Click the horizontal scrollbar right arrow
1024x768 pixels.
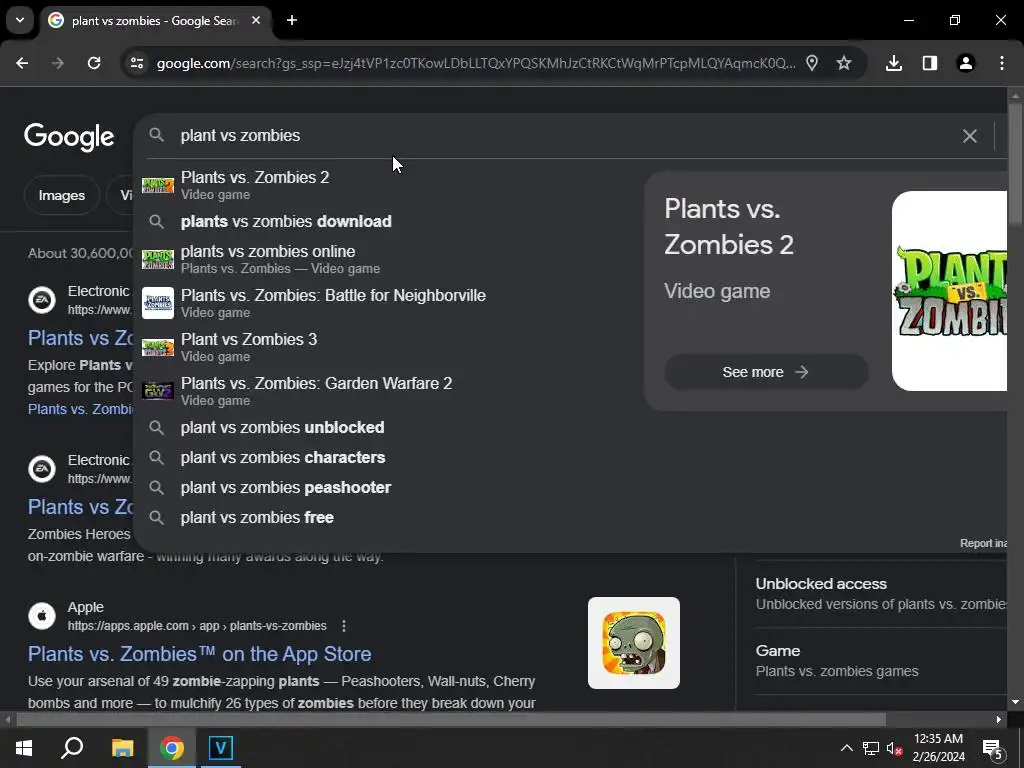point(999,720)
